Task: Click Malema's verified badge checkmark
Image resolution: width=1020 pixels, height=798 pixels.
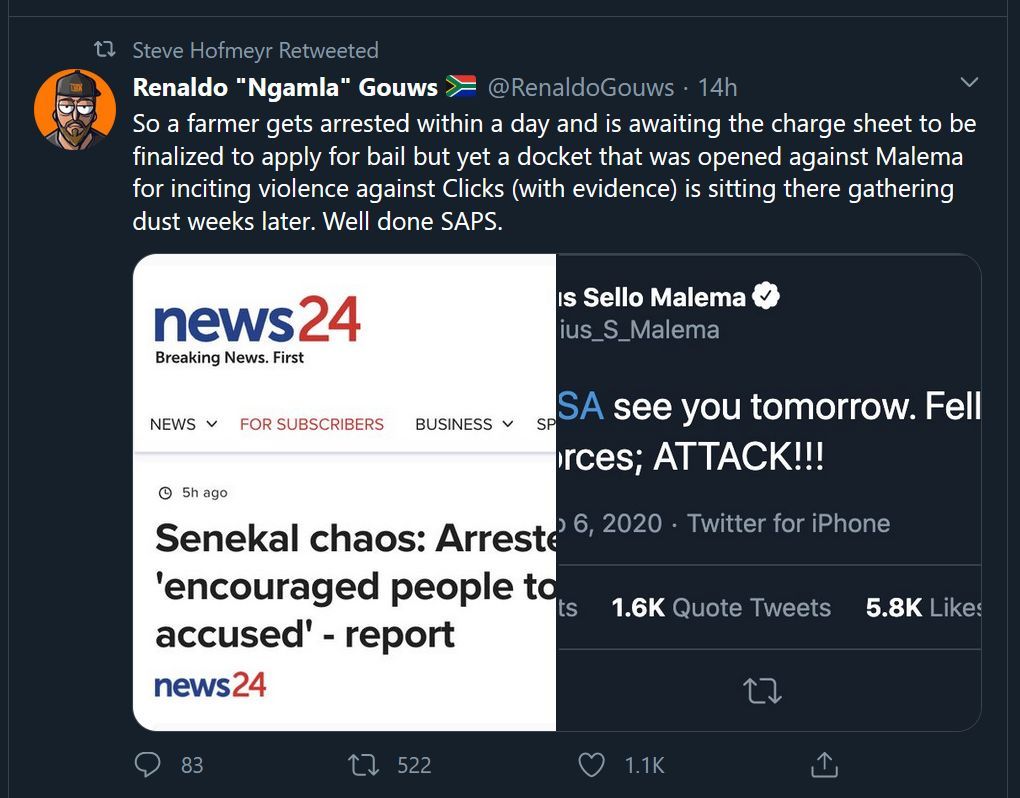Action: 765,294
